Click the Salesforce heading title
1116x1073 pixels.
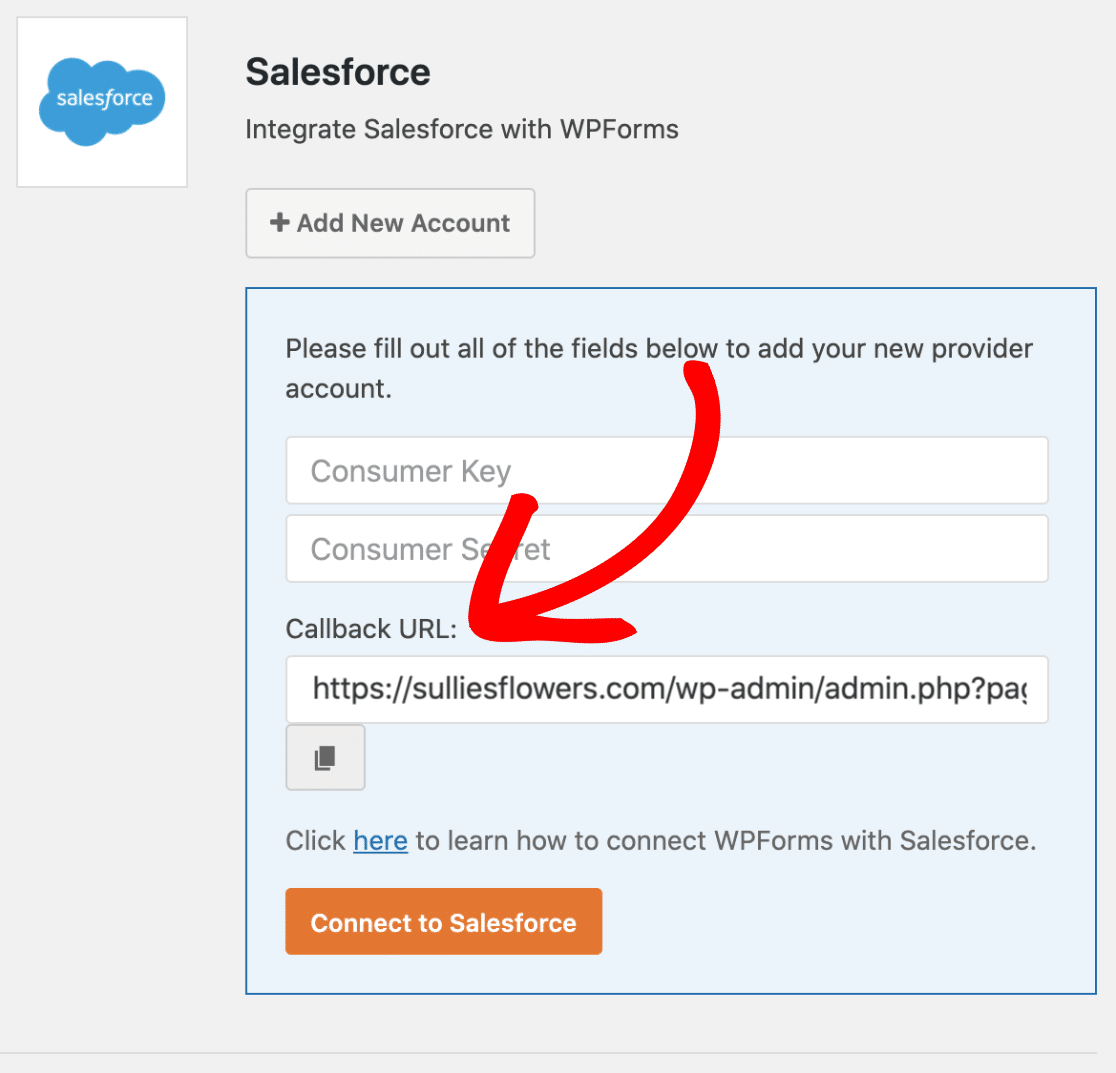coord(338,72)
